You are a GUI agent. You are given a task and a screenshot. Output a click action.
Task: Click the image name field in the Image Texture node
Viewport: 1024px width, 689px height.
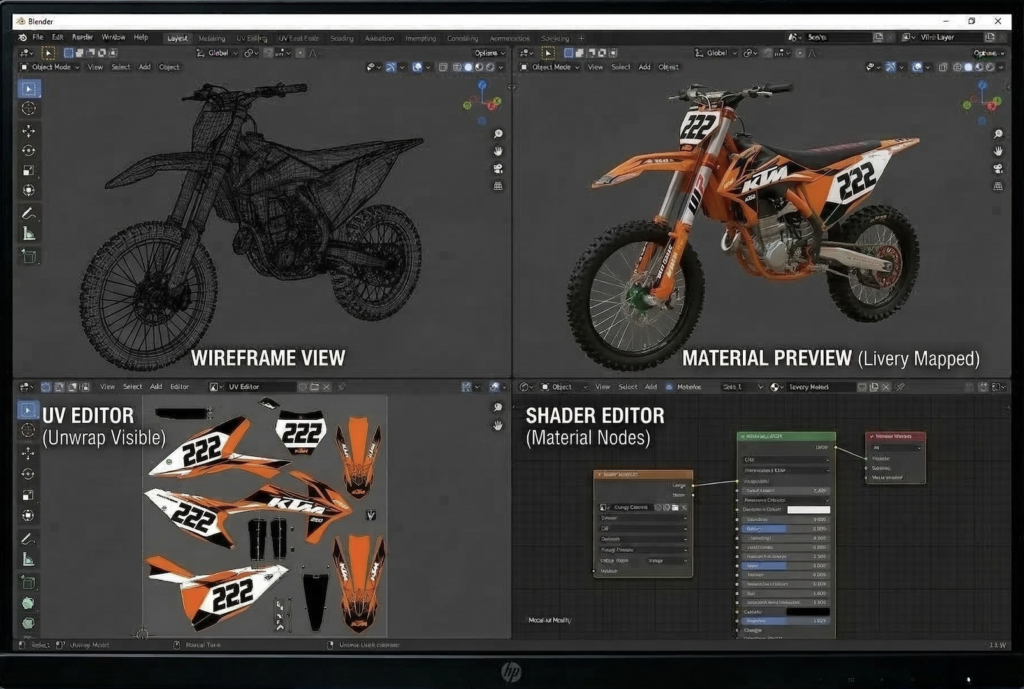click(631, 507)
